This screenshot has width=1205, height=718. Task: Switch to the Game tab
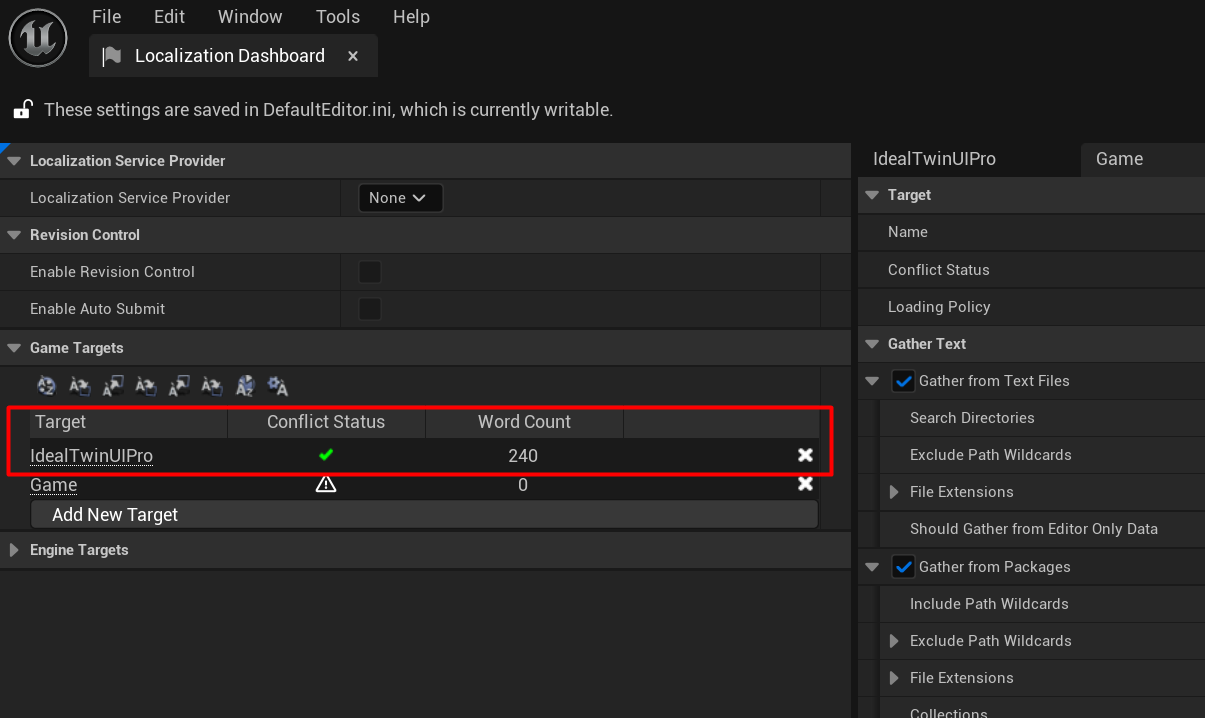coord(1119,159)
